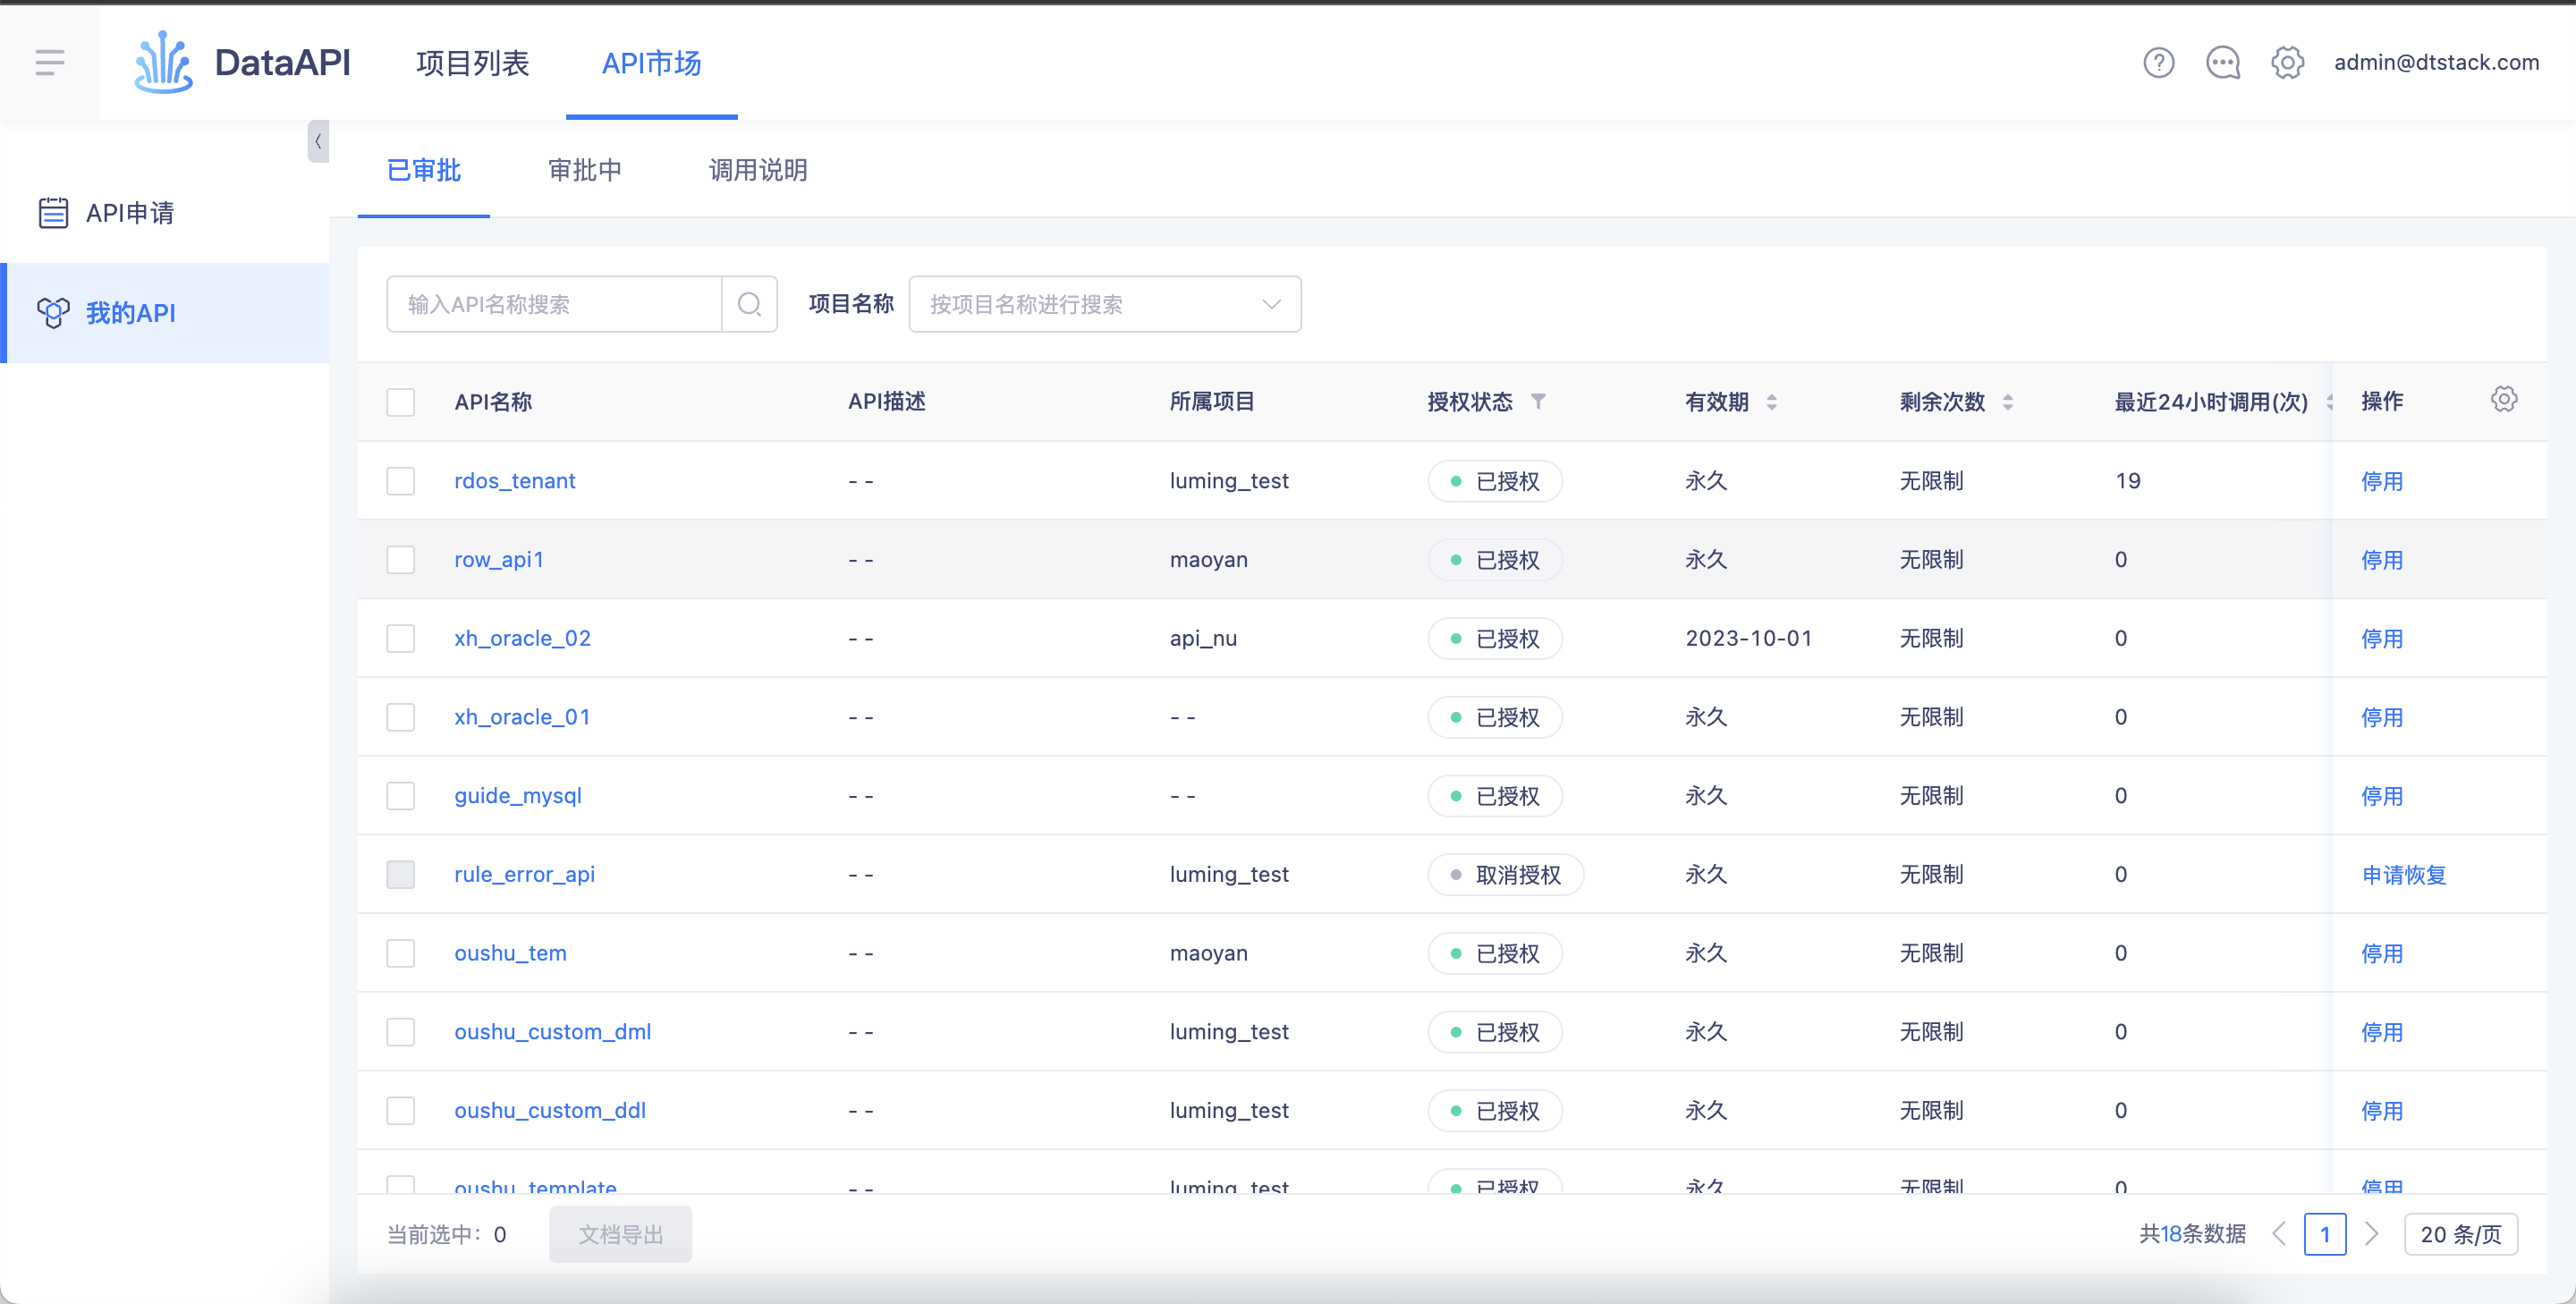Switch to 已审批 tab
The image size is (2576, 1304).
click(x=423, y=170)
